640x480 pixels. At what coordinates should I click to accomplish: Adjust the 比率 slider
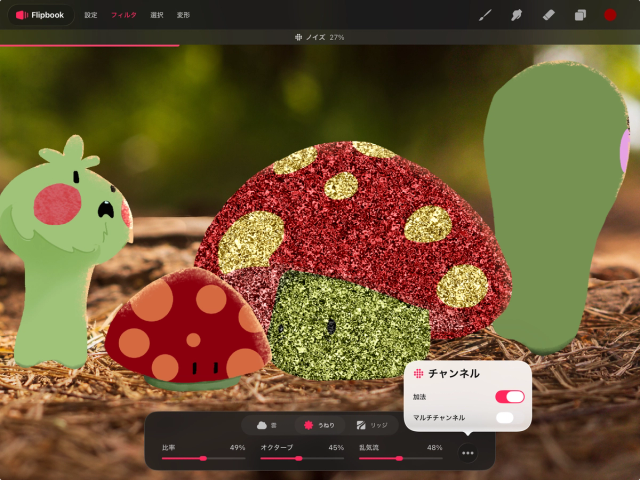click(203, 458)
